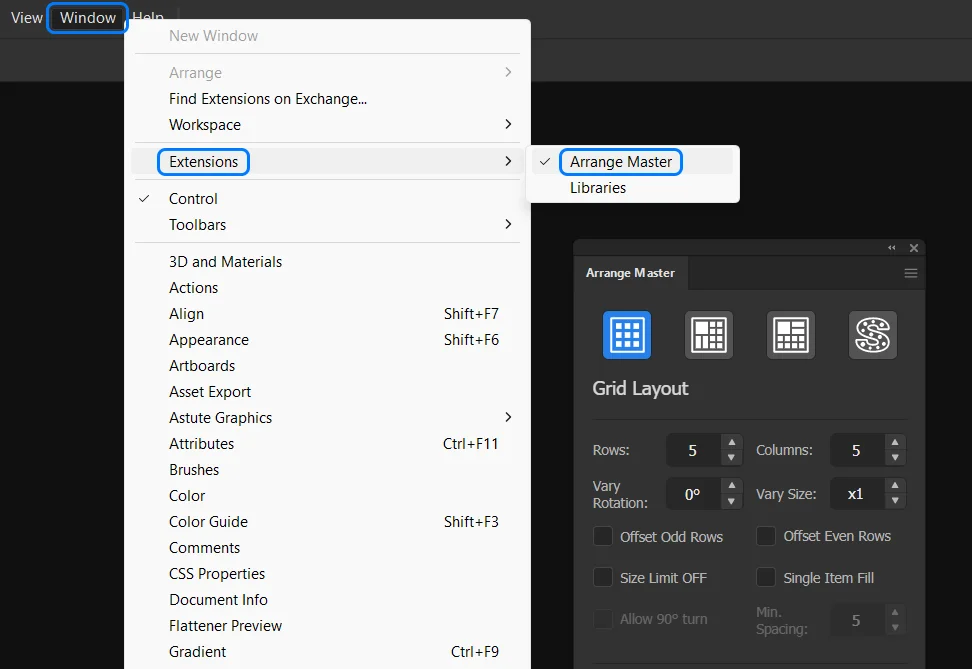Toggle the Size Limit OFF checkbox
The image size is (972, 669).
603,578
